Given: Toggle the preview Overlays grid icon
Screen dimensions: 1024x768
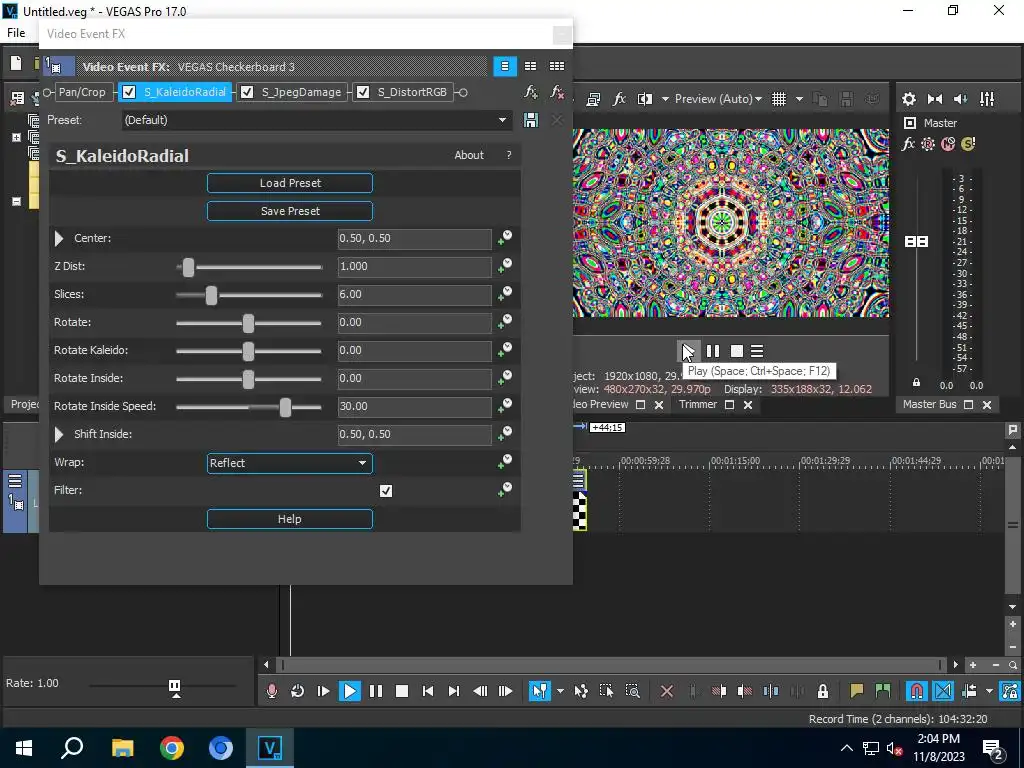Looking at the screenshot, I should point(778,99).
